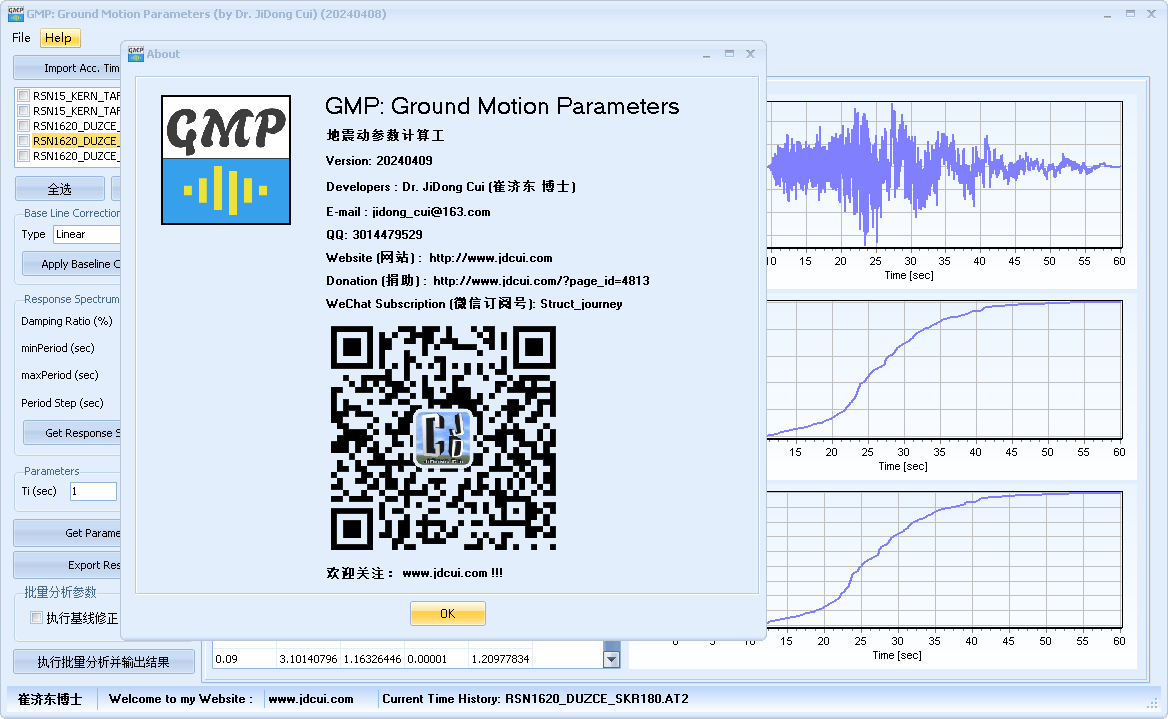Screen dimensions: 1168x719
Task: Click the Get Response Spectrum button
Action: (72, 433)
